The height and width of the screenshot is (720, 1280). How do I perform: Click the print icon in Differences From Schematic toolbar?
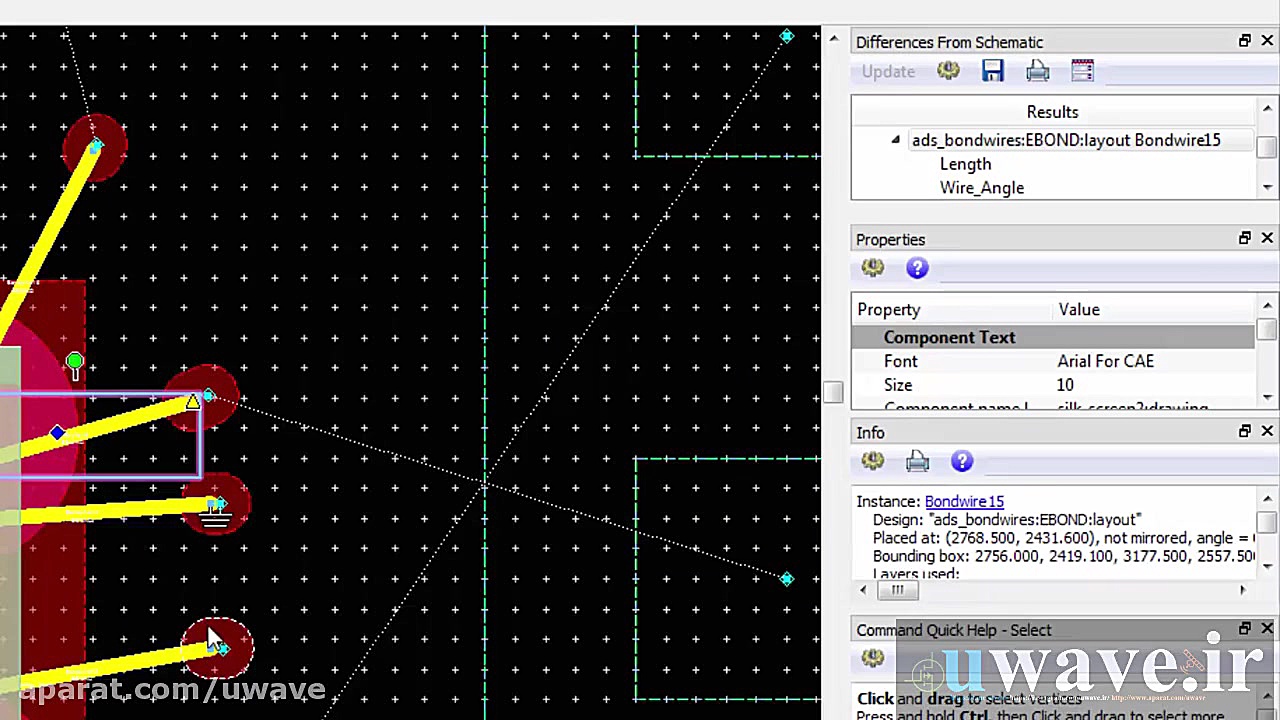(x=1037, y=71)
